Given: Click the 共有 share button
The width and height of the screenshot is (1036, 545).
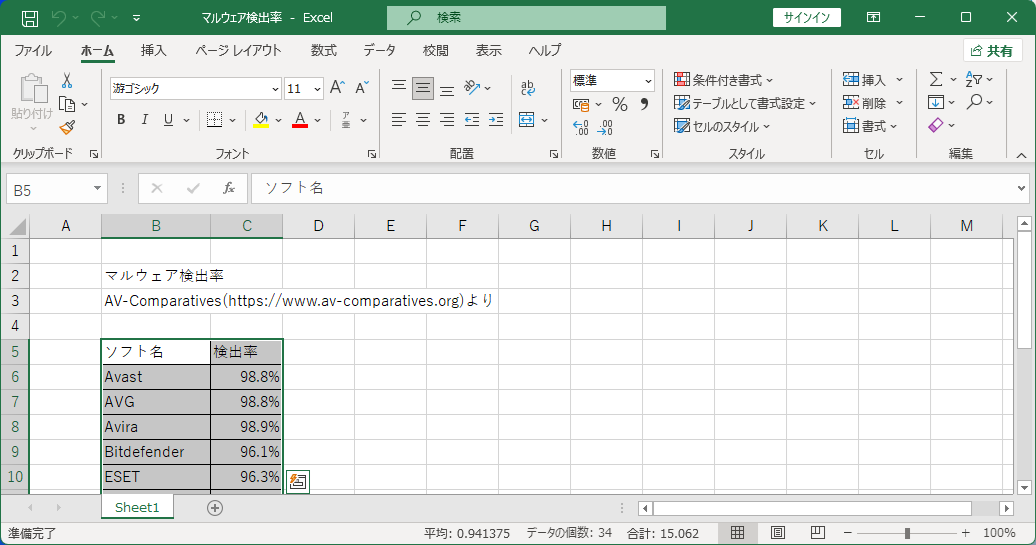Looking at the screenshot, I should point(992,51).
